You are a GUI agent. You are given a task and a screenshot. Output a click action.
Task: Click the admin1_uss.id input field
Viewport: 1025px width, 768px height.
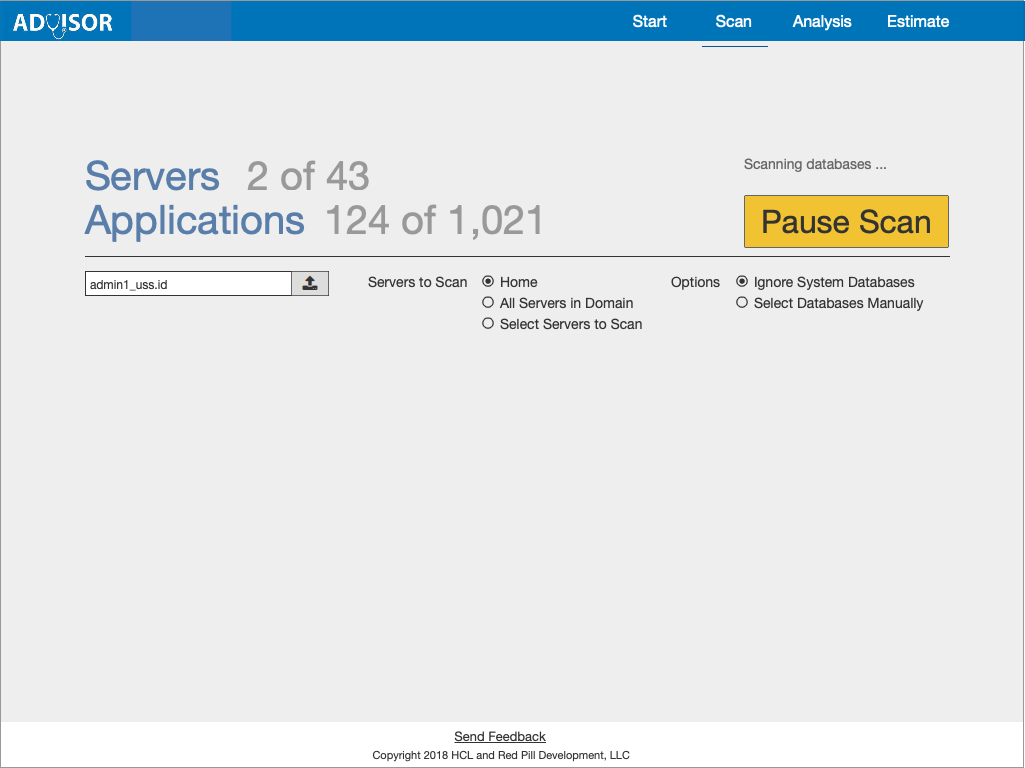click(x=188, y=284)
